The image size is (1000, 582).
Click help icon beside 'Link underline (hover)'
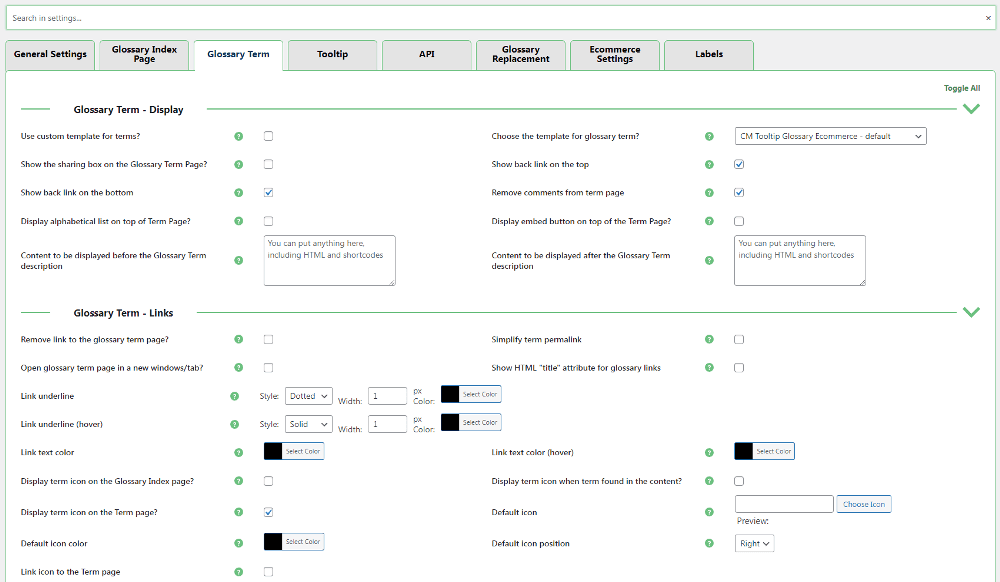235,424
